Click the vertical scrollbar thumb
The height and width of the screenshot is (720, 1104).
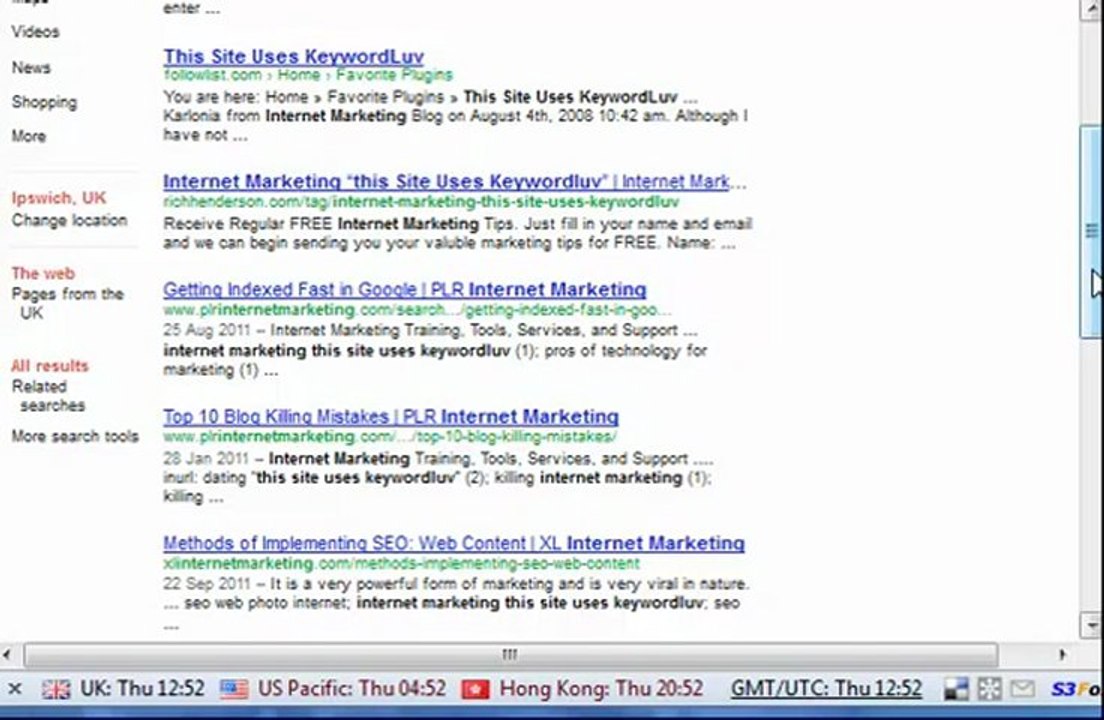coord(1091,232)
